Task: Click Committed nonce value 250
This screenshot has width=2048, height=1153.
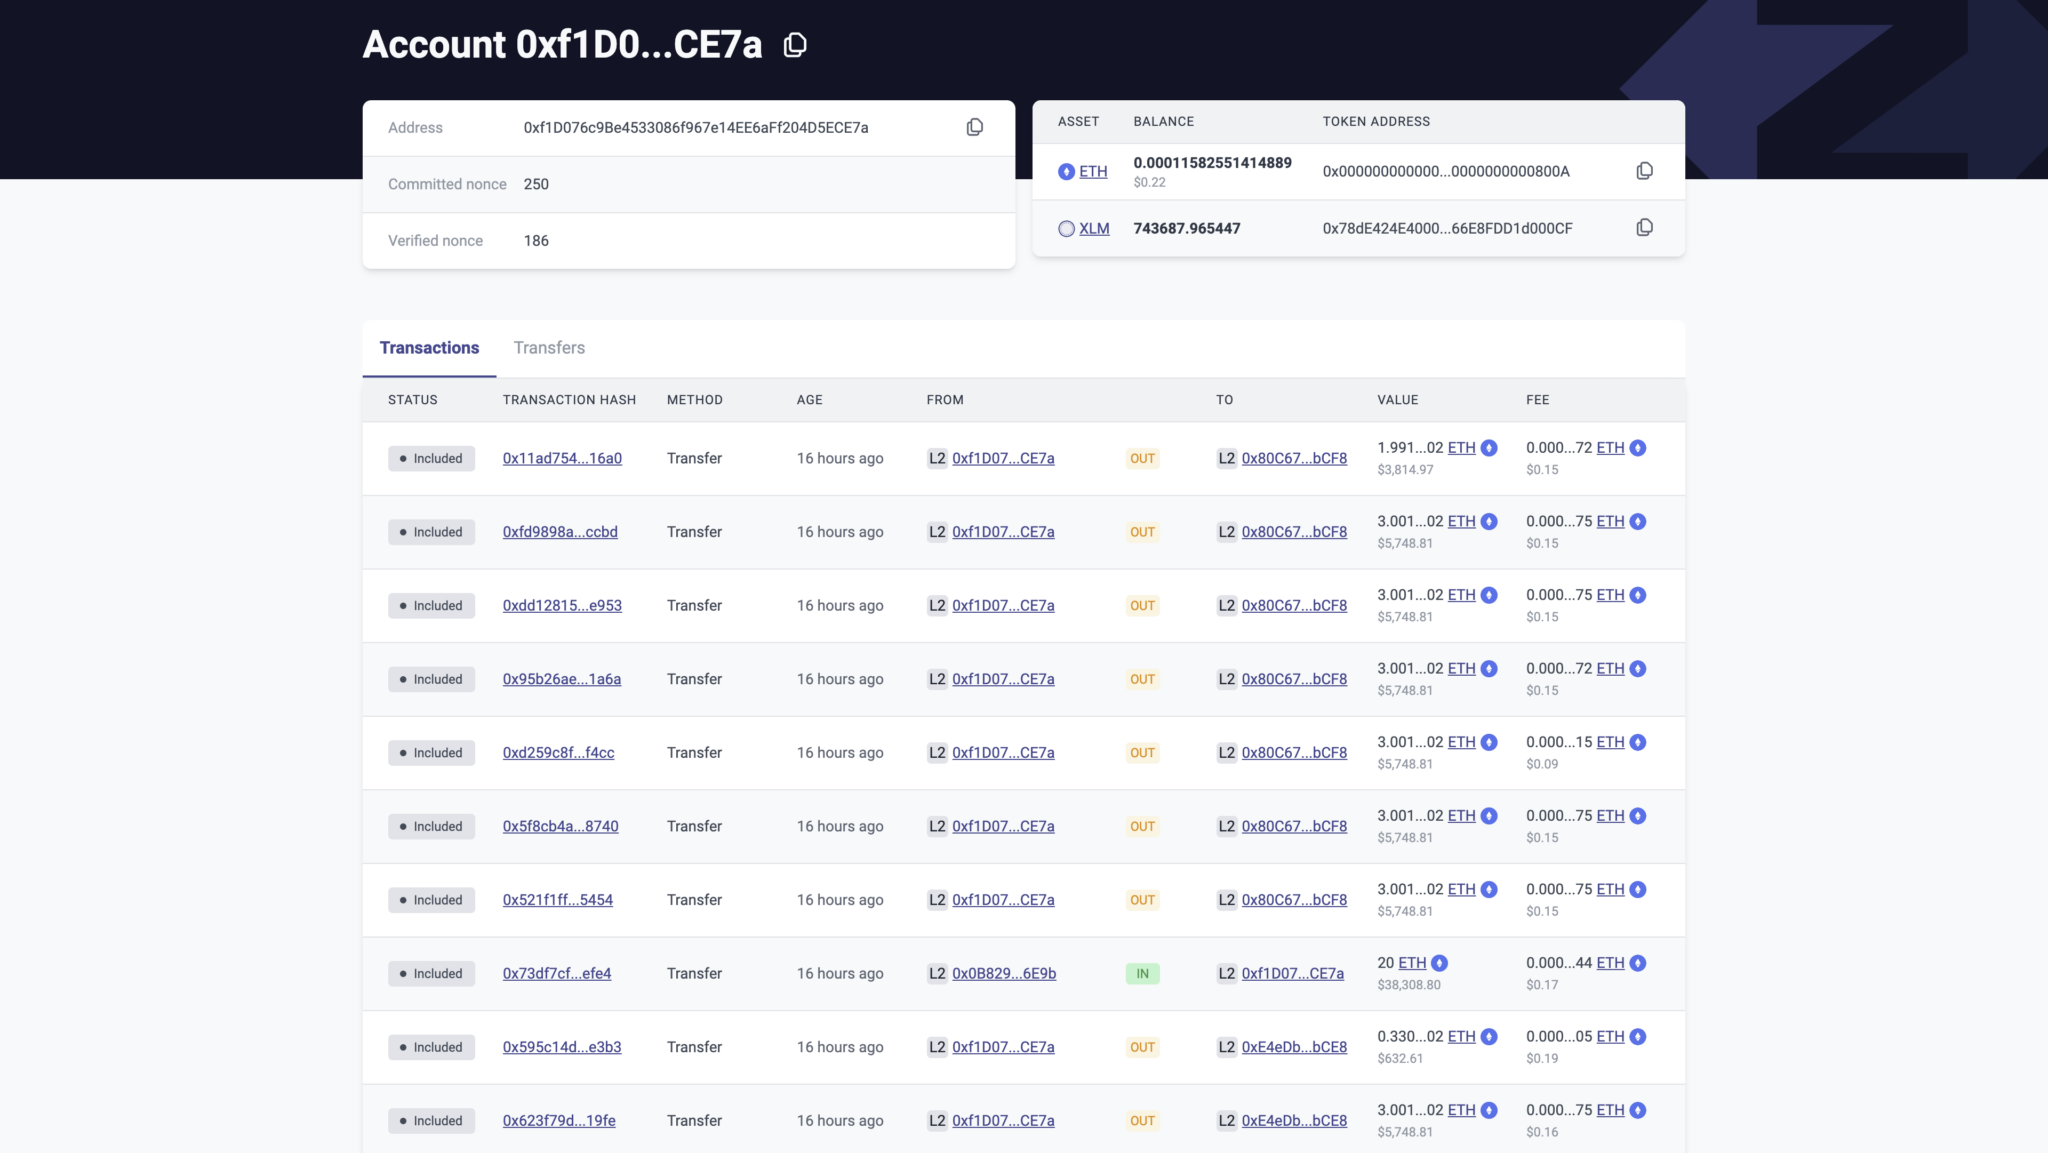Action: click(x=536, y=184)
